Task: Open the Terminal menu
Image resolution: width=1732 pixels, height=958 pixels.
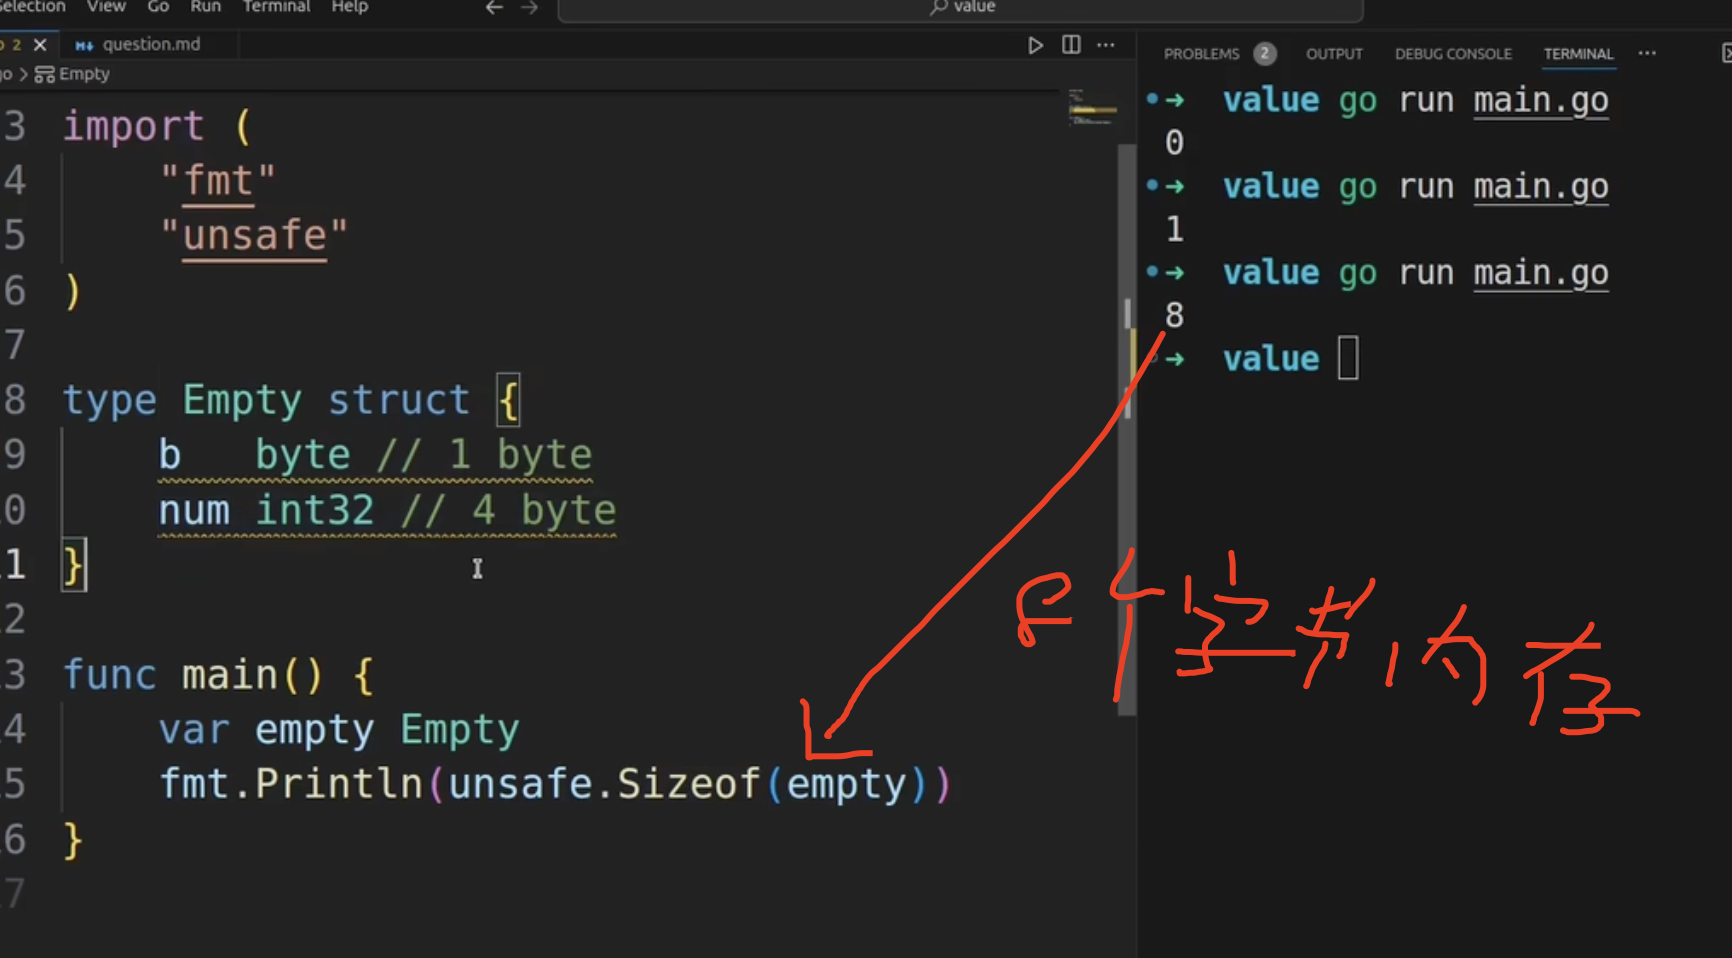Action: click(276, 6)
